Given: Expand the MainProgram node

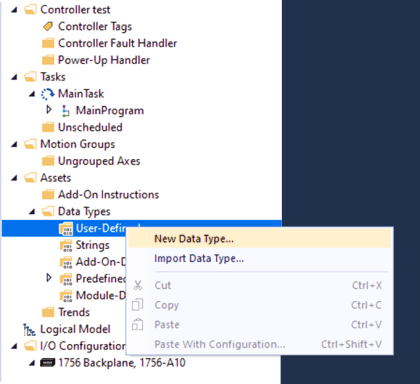Looking at the screenshot, I should [49, 110].
